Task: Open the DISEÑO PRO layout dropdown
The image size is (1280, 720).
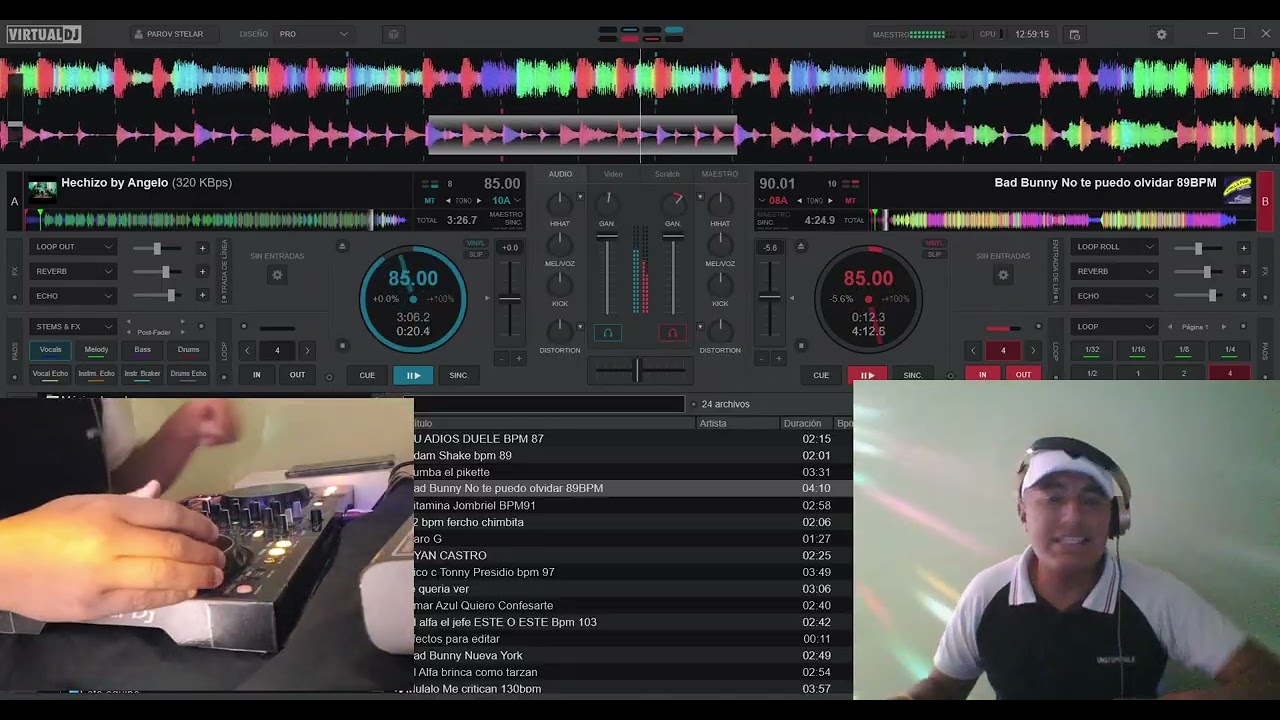Action: [313, 34]
